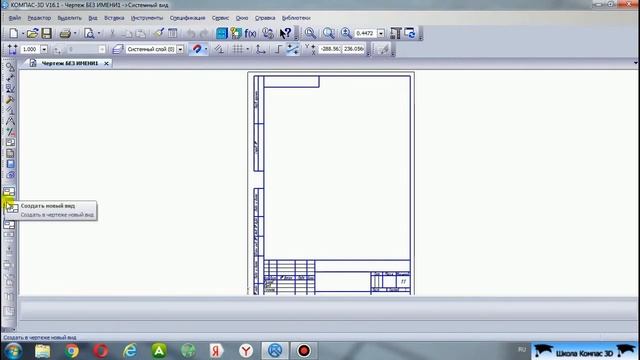Open the Системный слой layer dropdown

pos(180,49)
